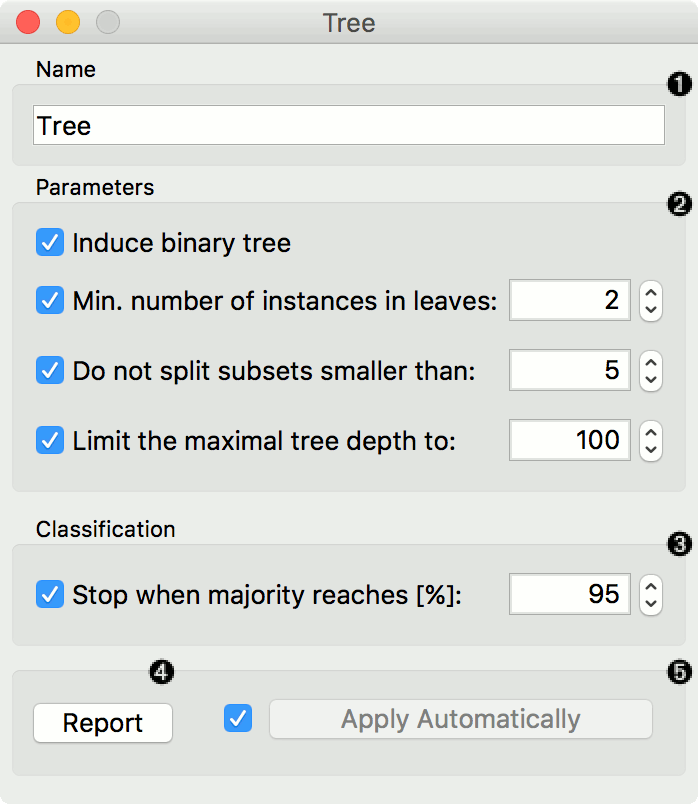Click the majority percentage value field
This screenshot has width=698, height=804.
570,595
